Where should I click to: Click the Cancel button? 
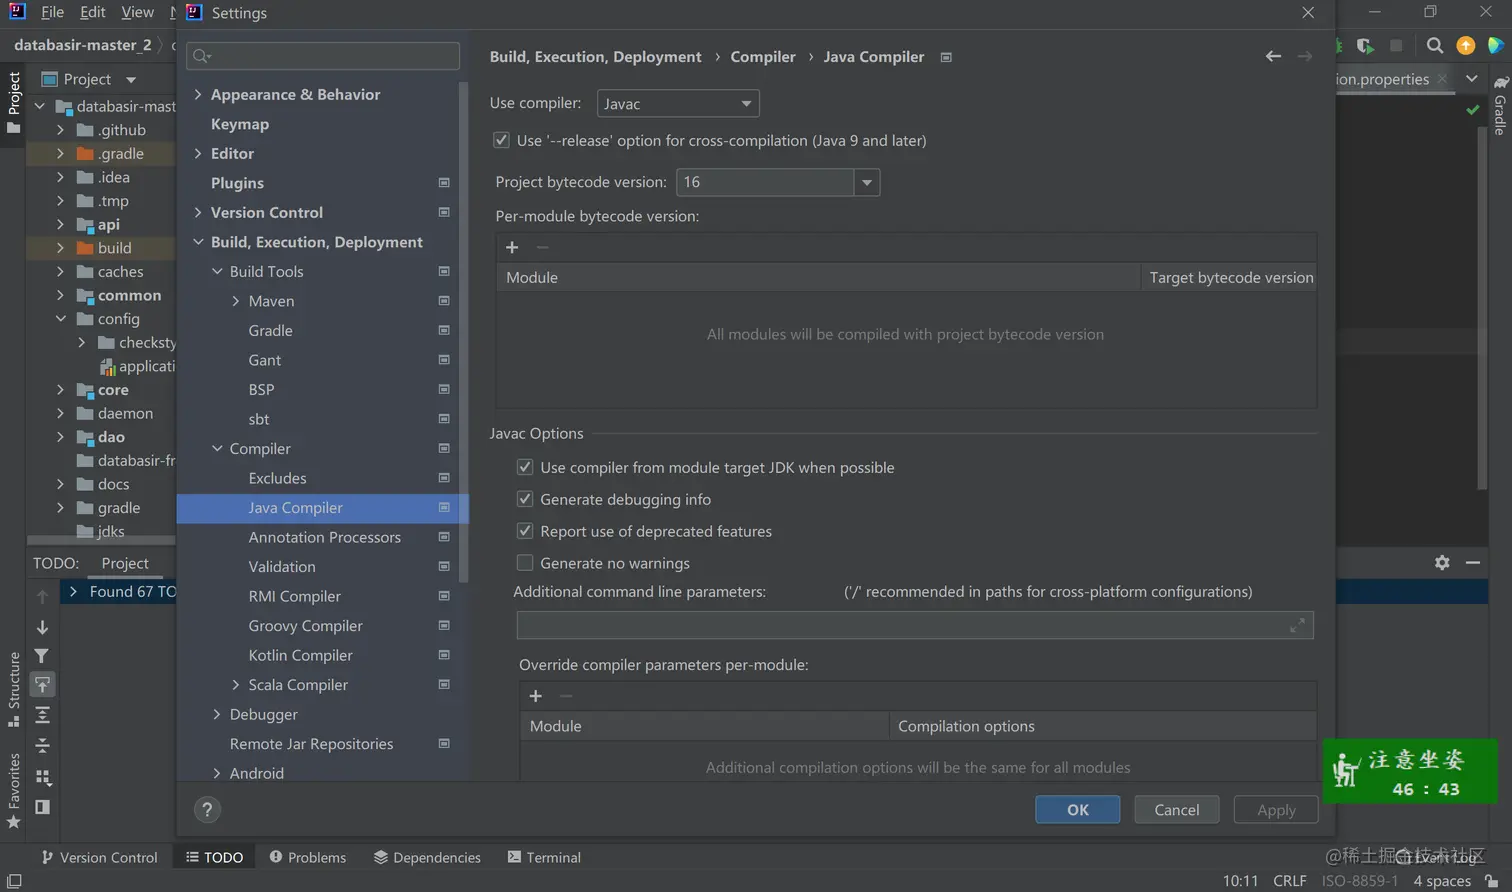click(1176, 810)
